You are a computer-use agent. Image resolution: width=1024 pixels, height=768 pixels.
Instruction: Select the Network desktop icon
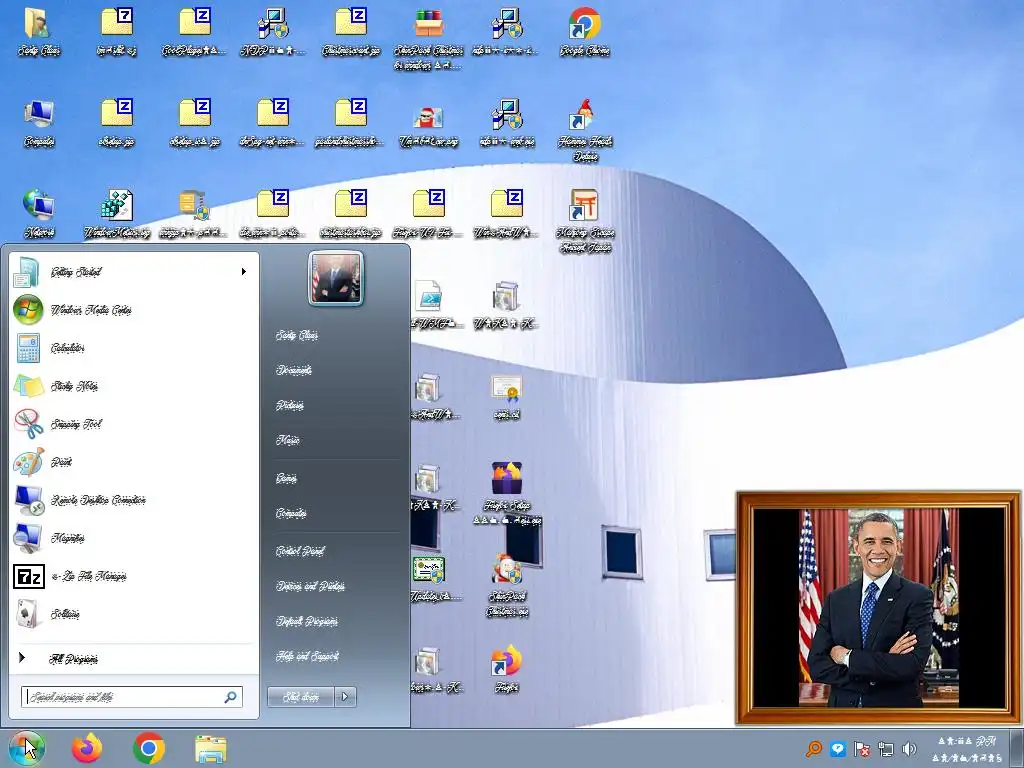coord(39,214)
